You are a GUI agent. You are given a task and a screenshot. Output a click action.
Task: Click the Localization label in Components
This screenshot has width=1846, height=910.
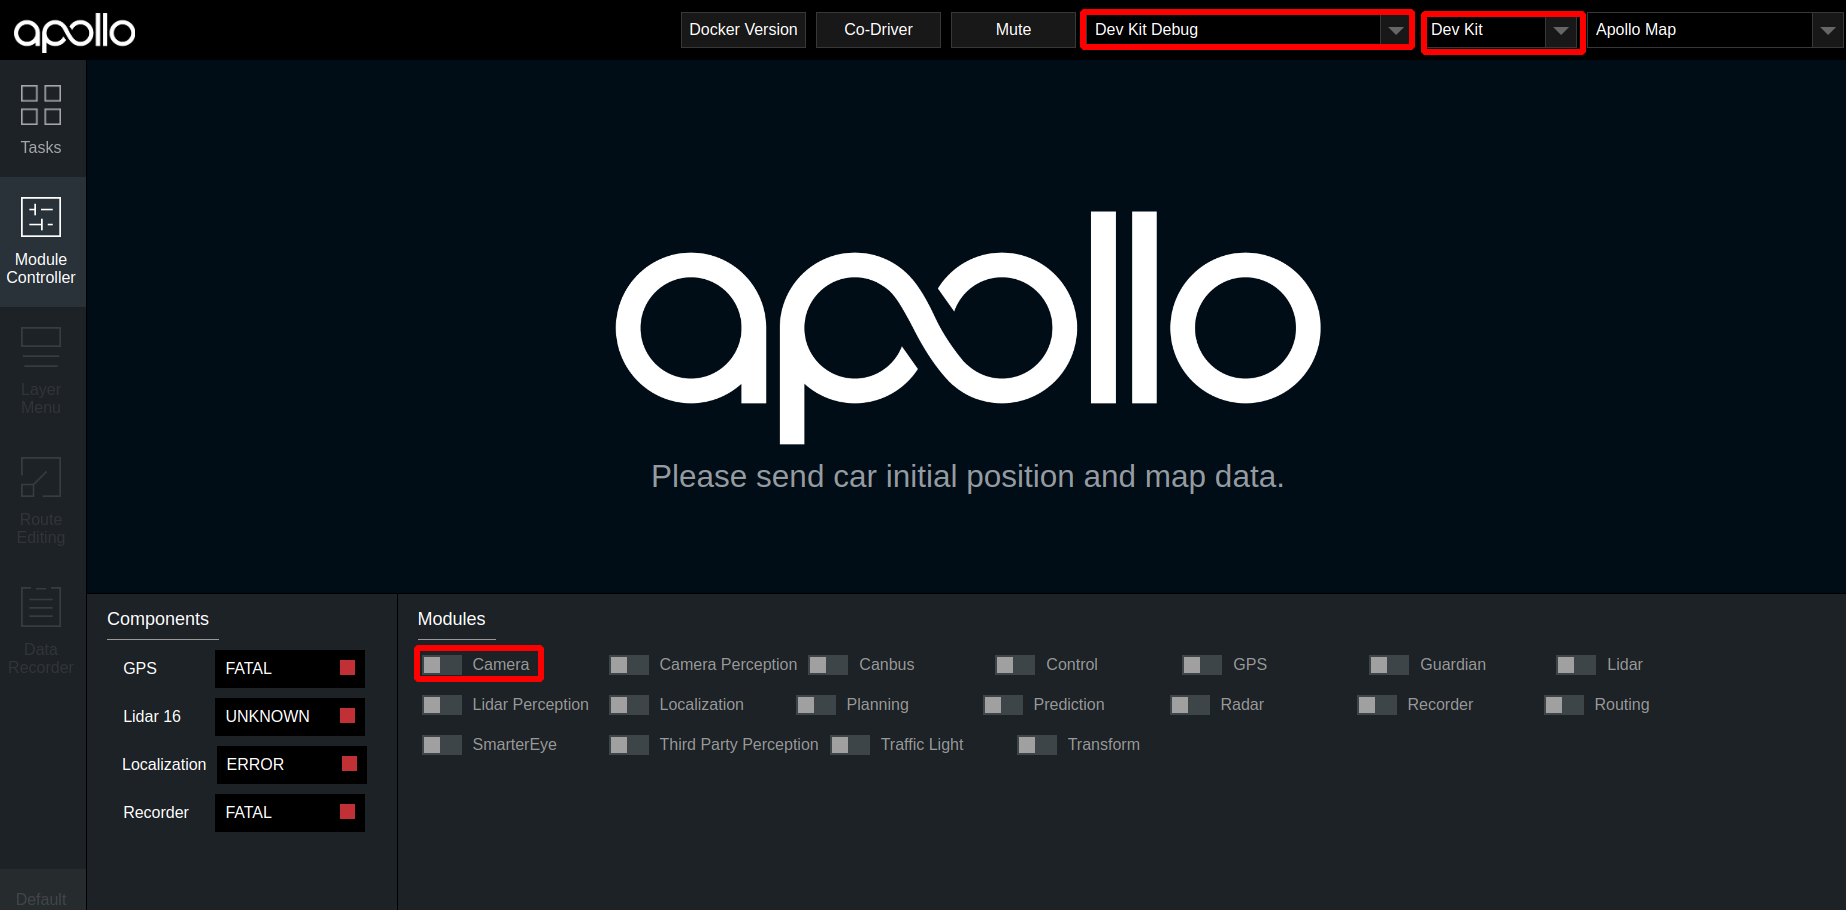point(164,764)
